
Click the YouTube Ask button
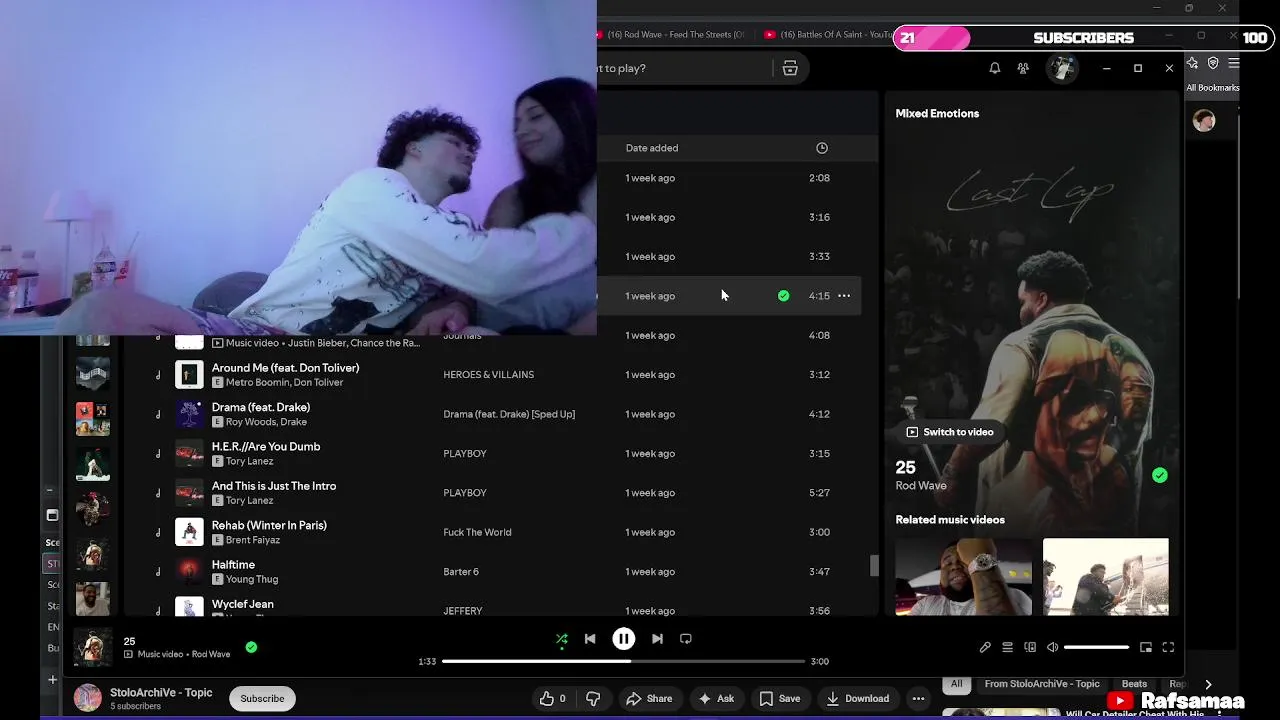(716, 699)
